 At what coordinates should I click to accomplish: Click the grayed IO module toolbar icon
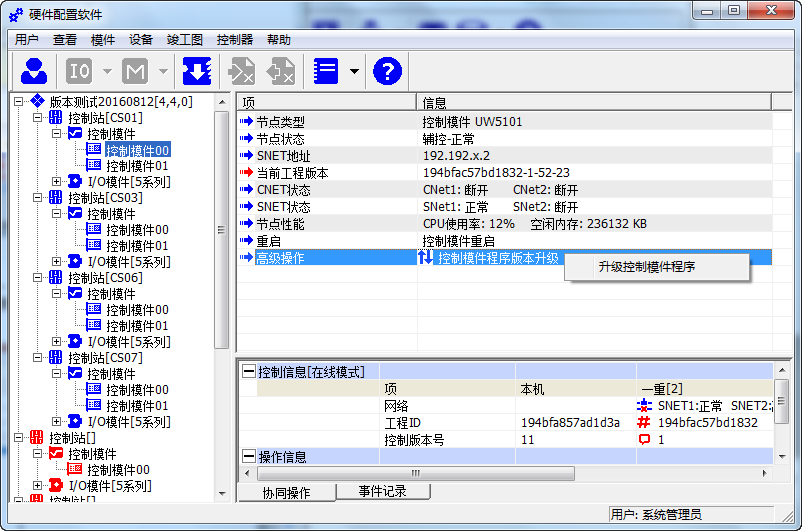(79, 71)
